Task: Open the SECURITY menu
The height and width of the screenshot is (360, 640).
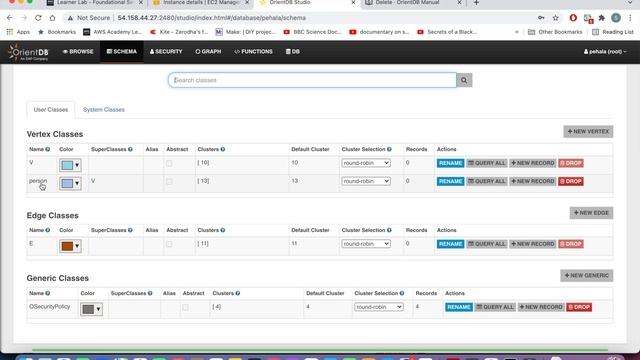Action: point(166,52)
